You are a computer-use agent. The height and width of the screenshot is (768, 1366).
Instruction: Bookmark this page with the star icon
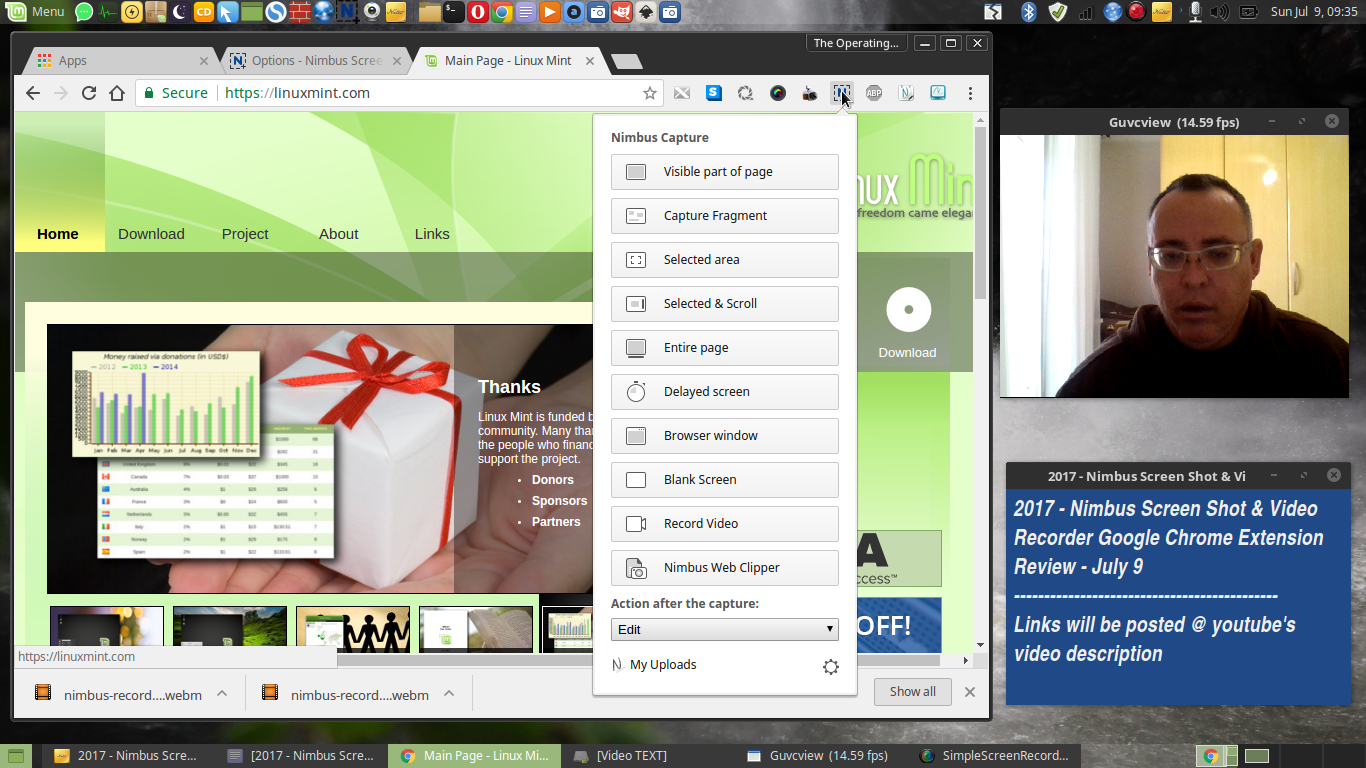click(x=650, y=93)
